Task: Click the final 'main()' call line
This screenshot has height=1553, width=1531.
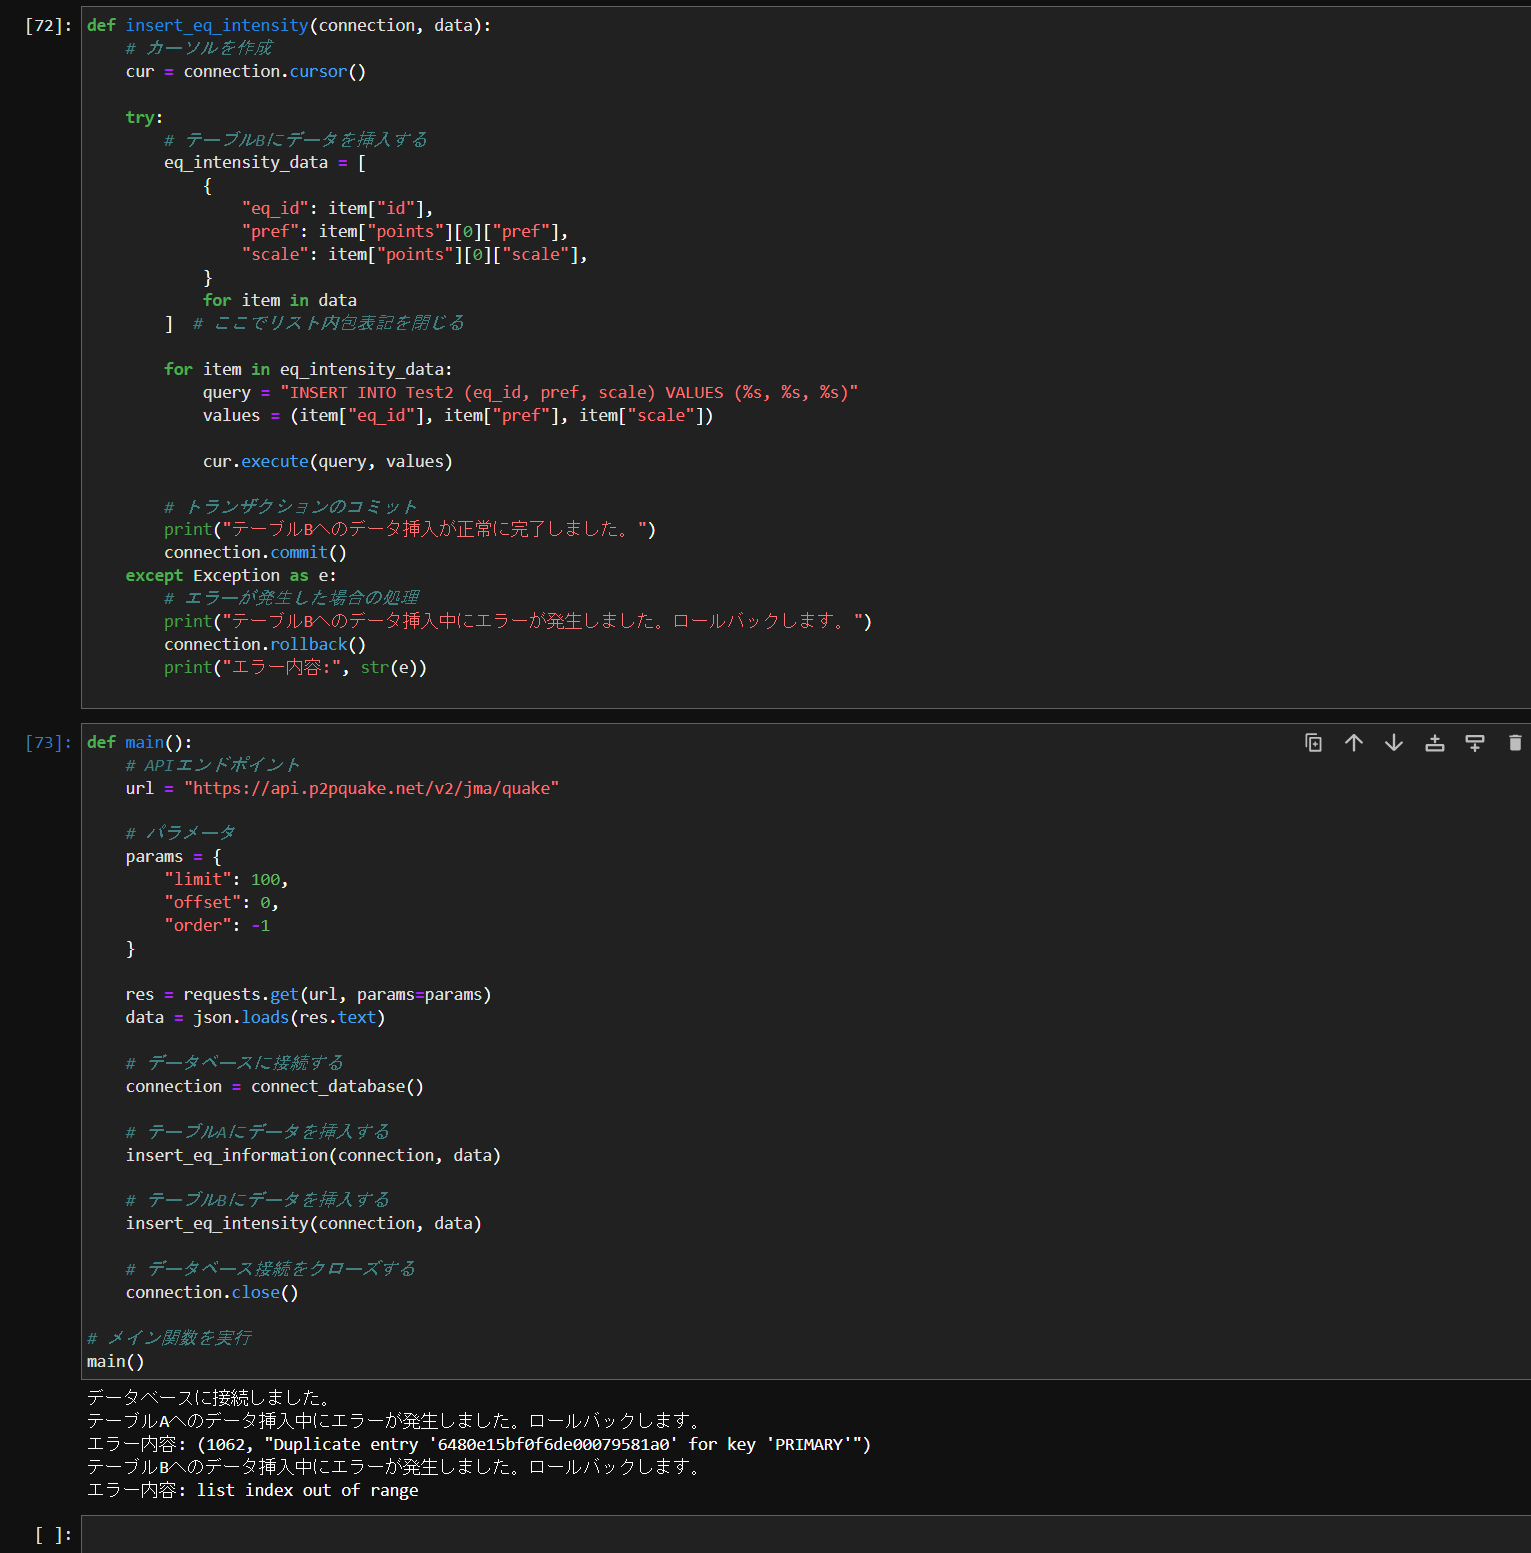Action: coord(115,1361)
